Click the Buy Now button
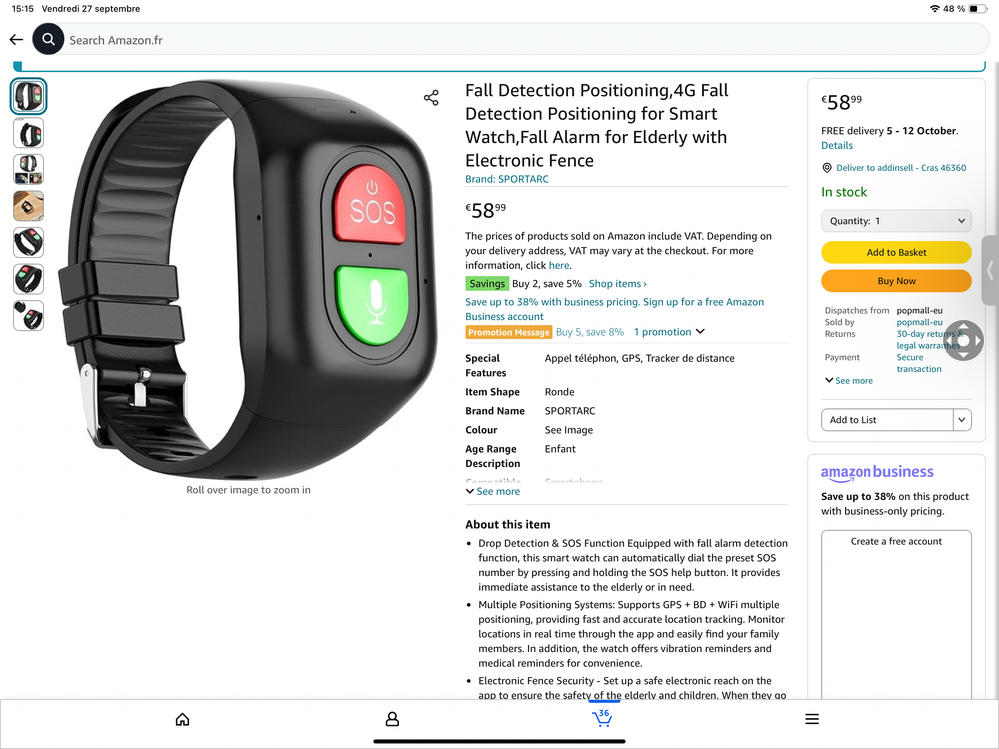Image resolution: width=999 pixels, height=749 pixels. 896,281
